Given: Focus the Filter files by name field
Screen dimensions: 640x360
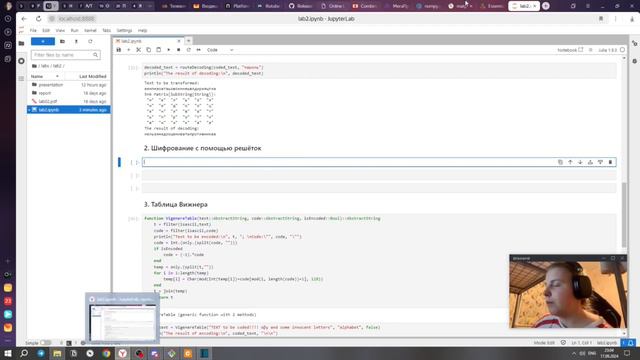Looking at the screenshot, I should (66, 55).
